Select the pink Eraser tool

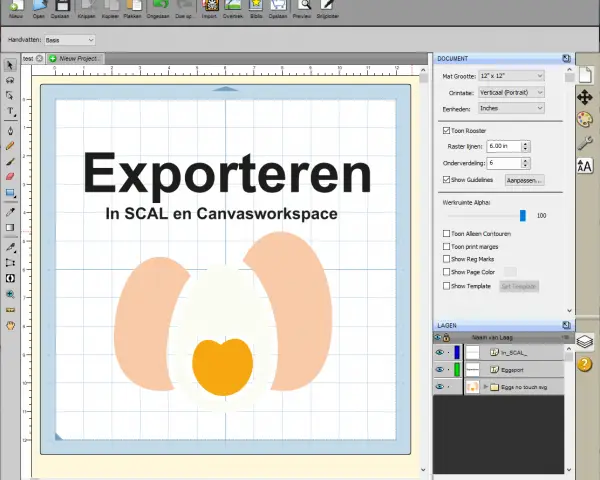coord(10,176)
